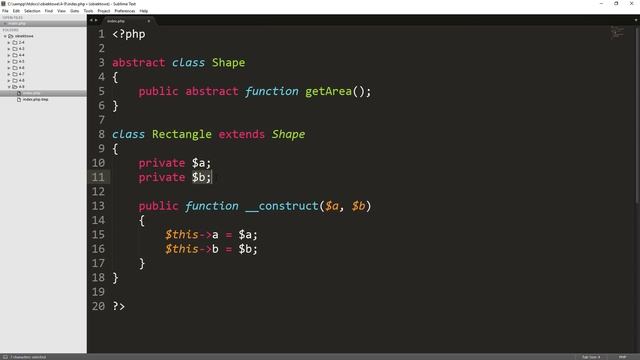The width and height of the screenshot is (640, 360).
Task: Click the root project folder icon
Action: point(11,36)
